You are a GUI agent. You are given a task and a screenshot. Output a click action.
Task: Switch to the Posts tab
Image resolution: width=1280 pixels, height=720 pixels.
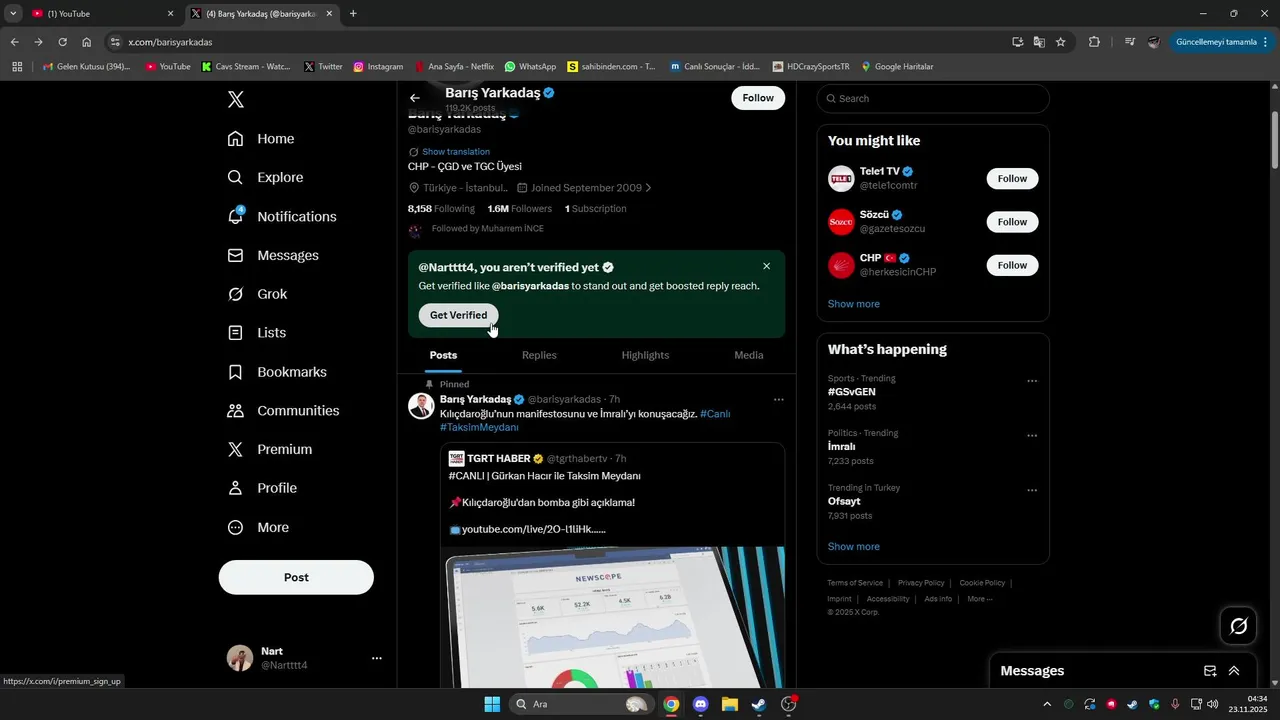pyautogui.click(x=443, y=355)
